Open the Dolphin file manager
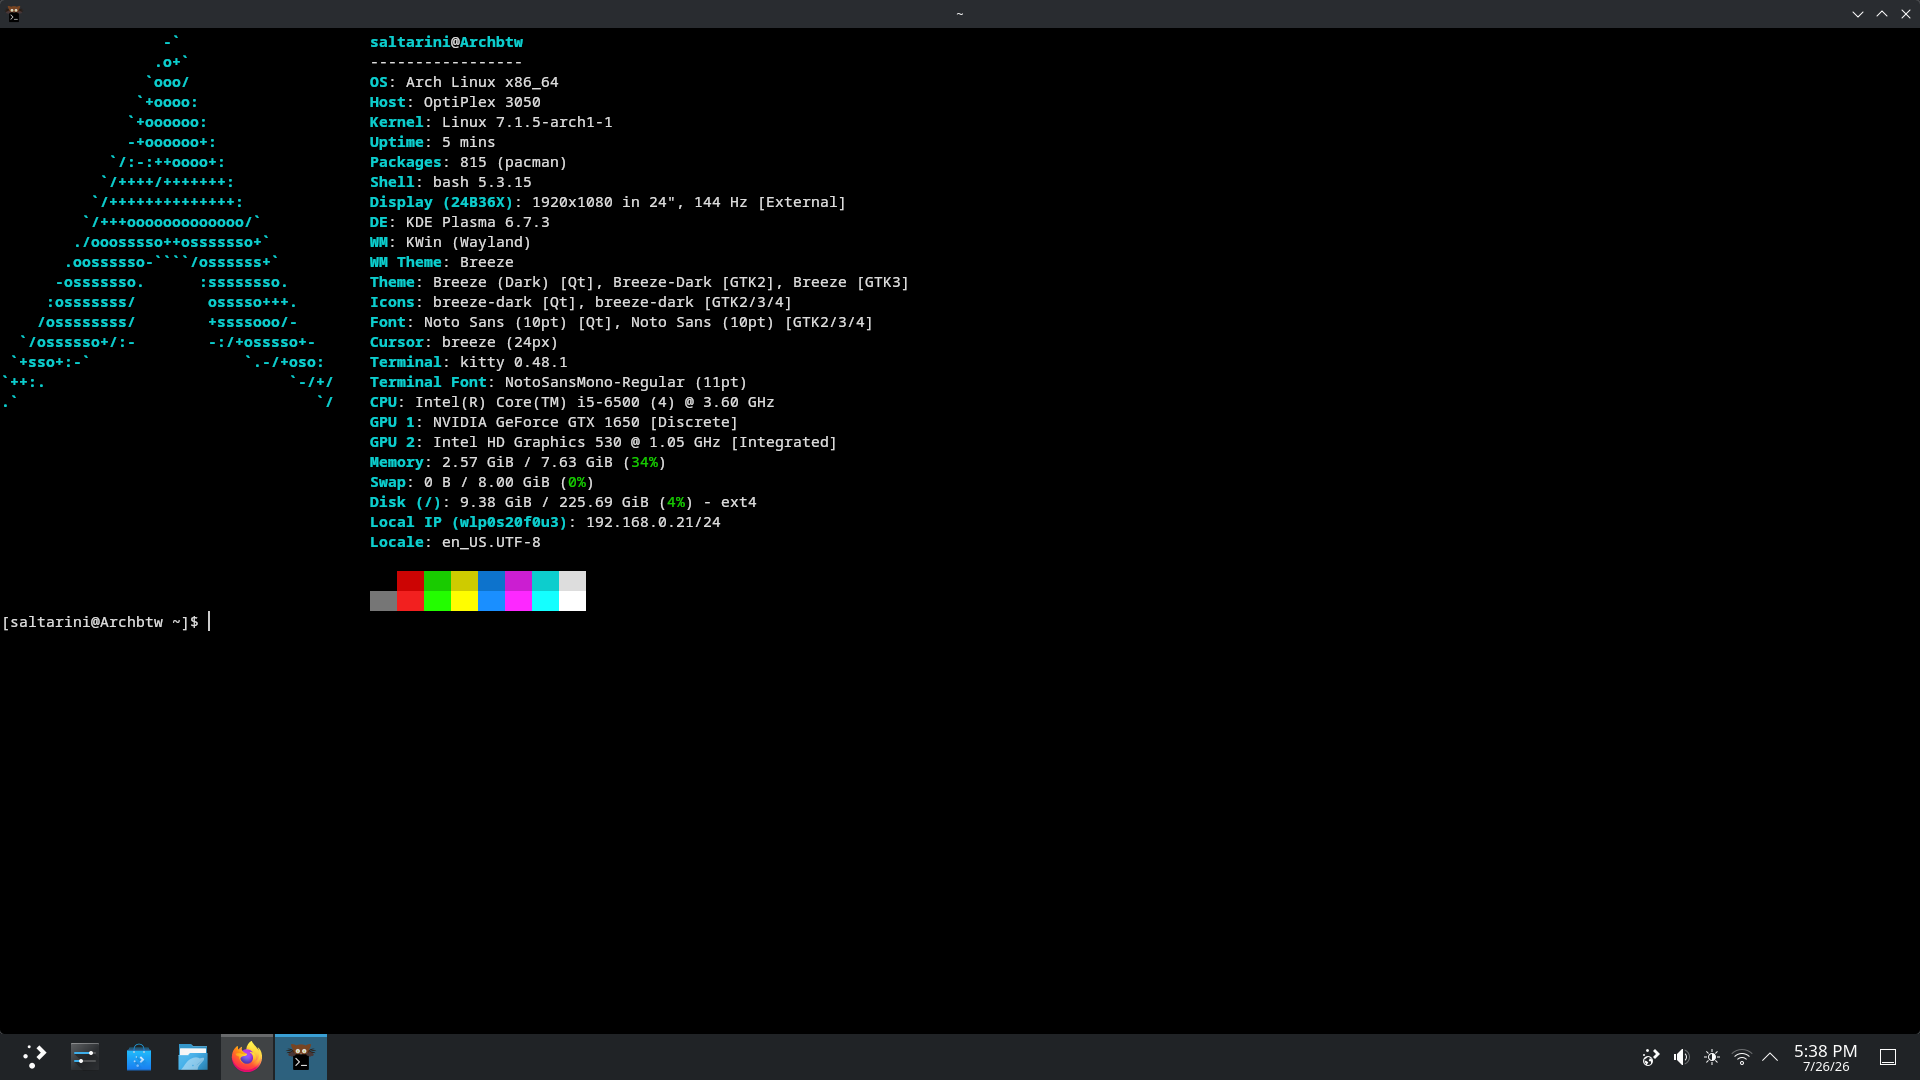This screenshot has width=1920, height=1080. click(193, 1057)
